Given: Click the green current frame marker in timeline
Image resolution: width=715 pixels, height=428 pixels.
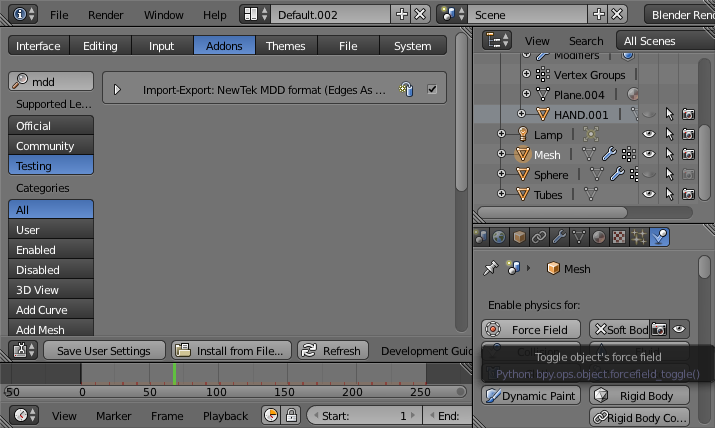Looking at the screenshot, I should [x=174, y=374].
